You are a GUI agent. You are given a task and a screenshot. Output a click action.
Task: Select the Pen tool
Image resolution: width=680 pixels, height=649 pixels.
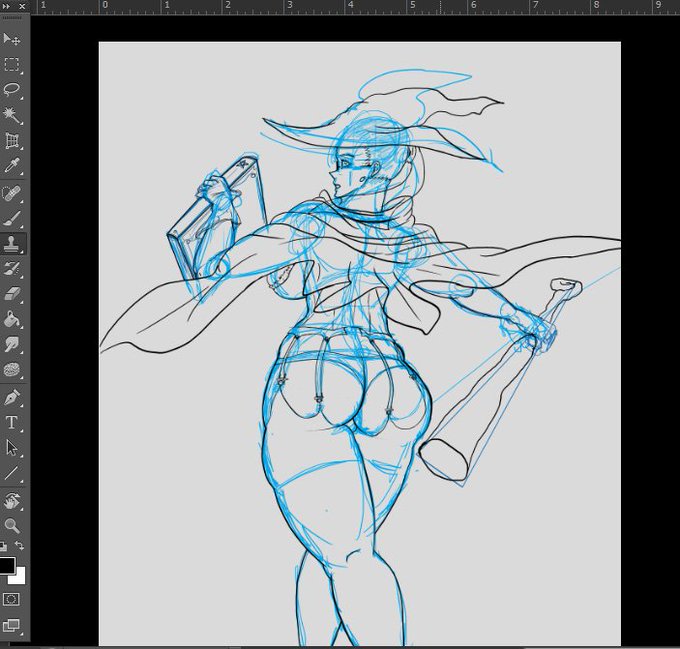tap(12, 397)
